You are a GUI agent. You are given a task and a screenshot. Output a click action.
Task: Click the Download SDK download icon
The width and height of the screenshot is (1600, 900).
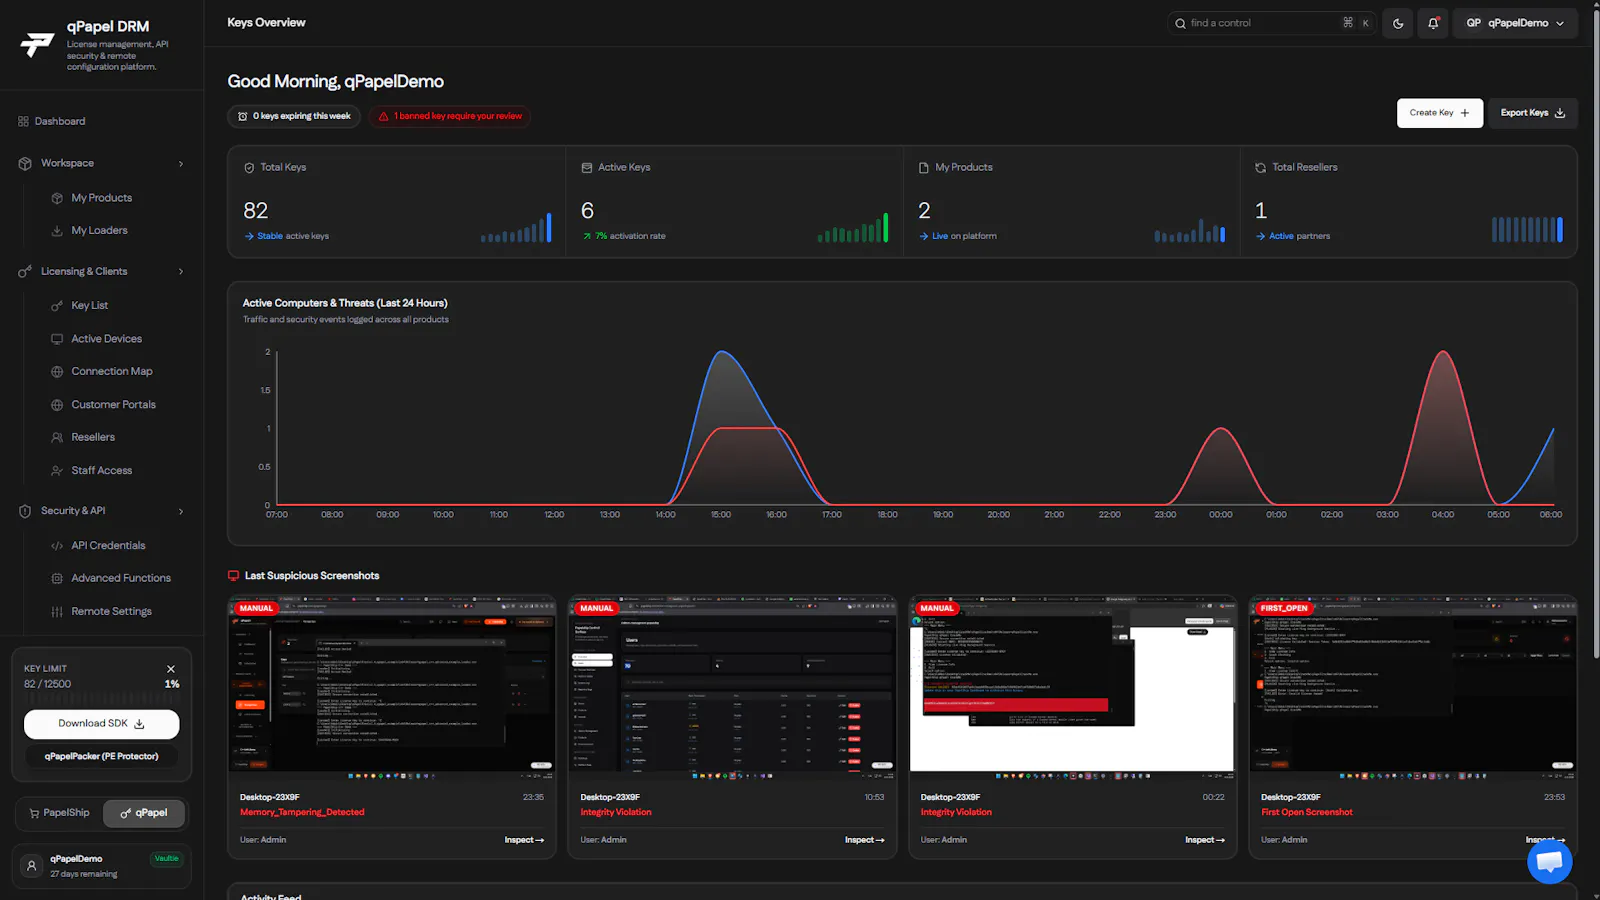(x=139, y=724)
